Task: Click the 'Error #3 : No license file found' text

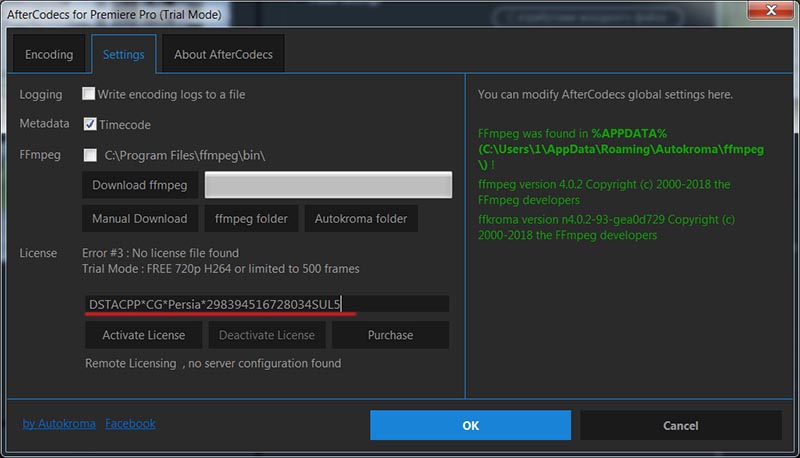Action: coord(160,253)
